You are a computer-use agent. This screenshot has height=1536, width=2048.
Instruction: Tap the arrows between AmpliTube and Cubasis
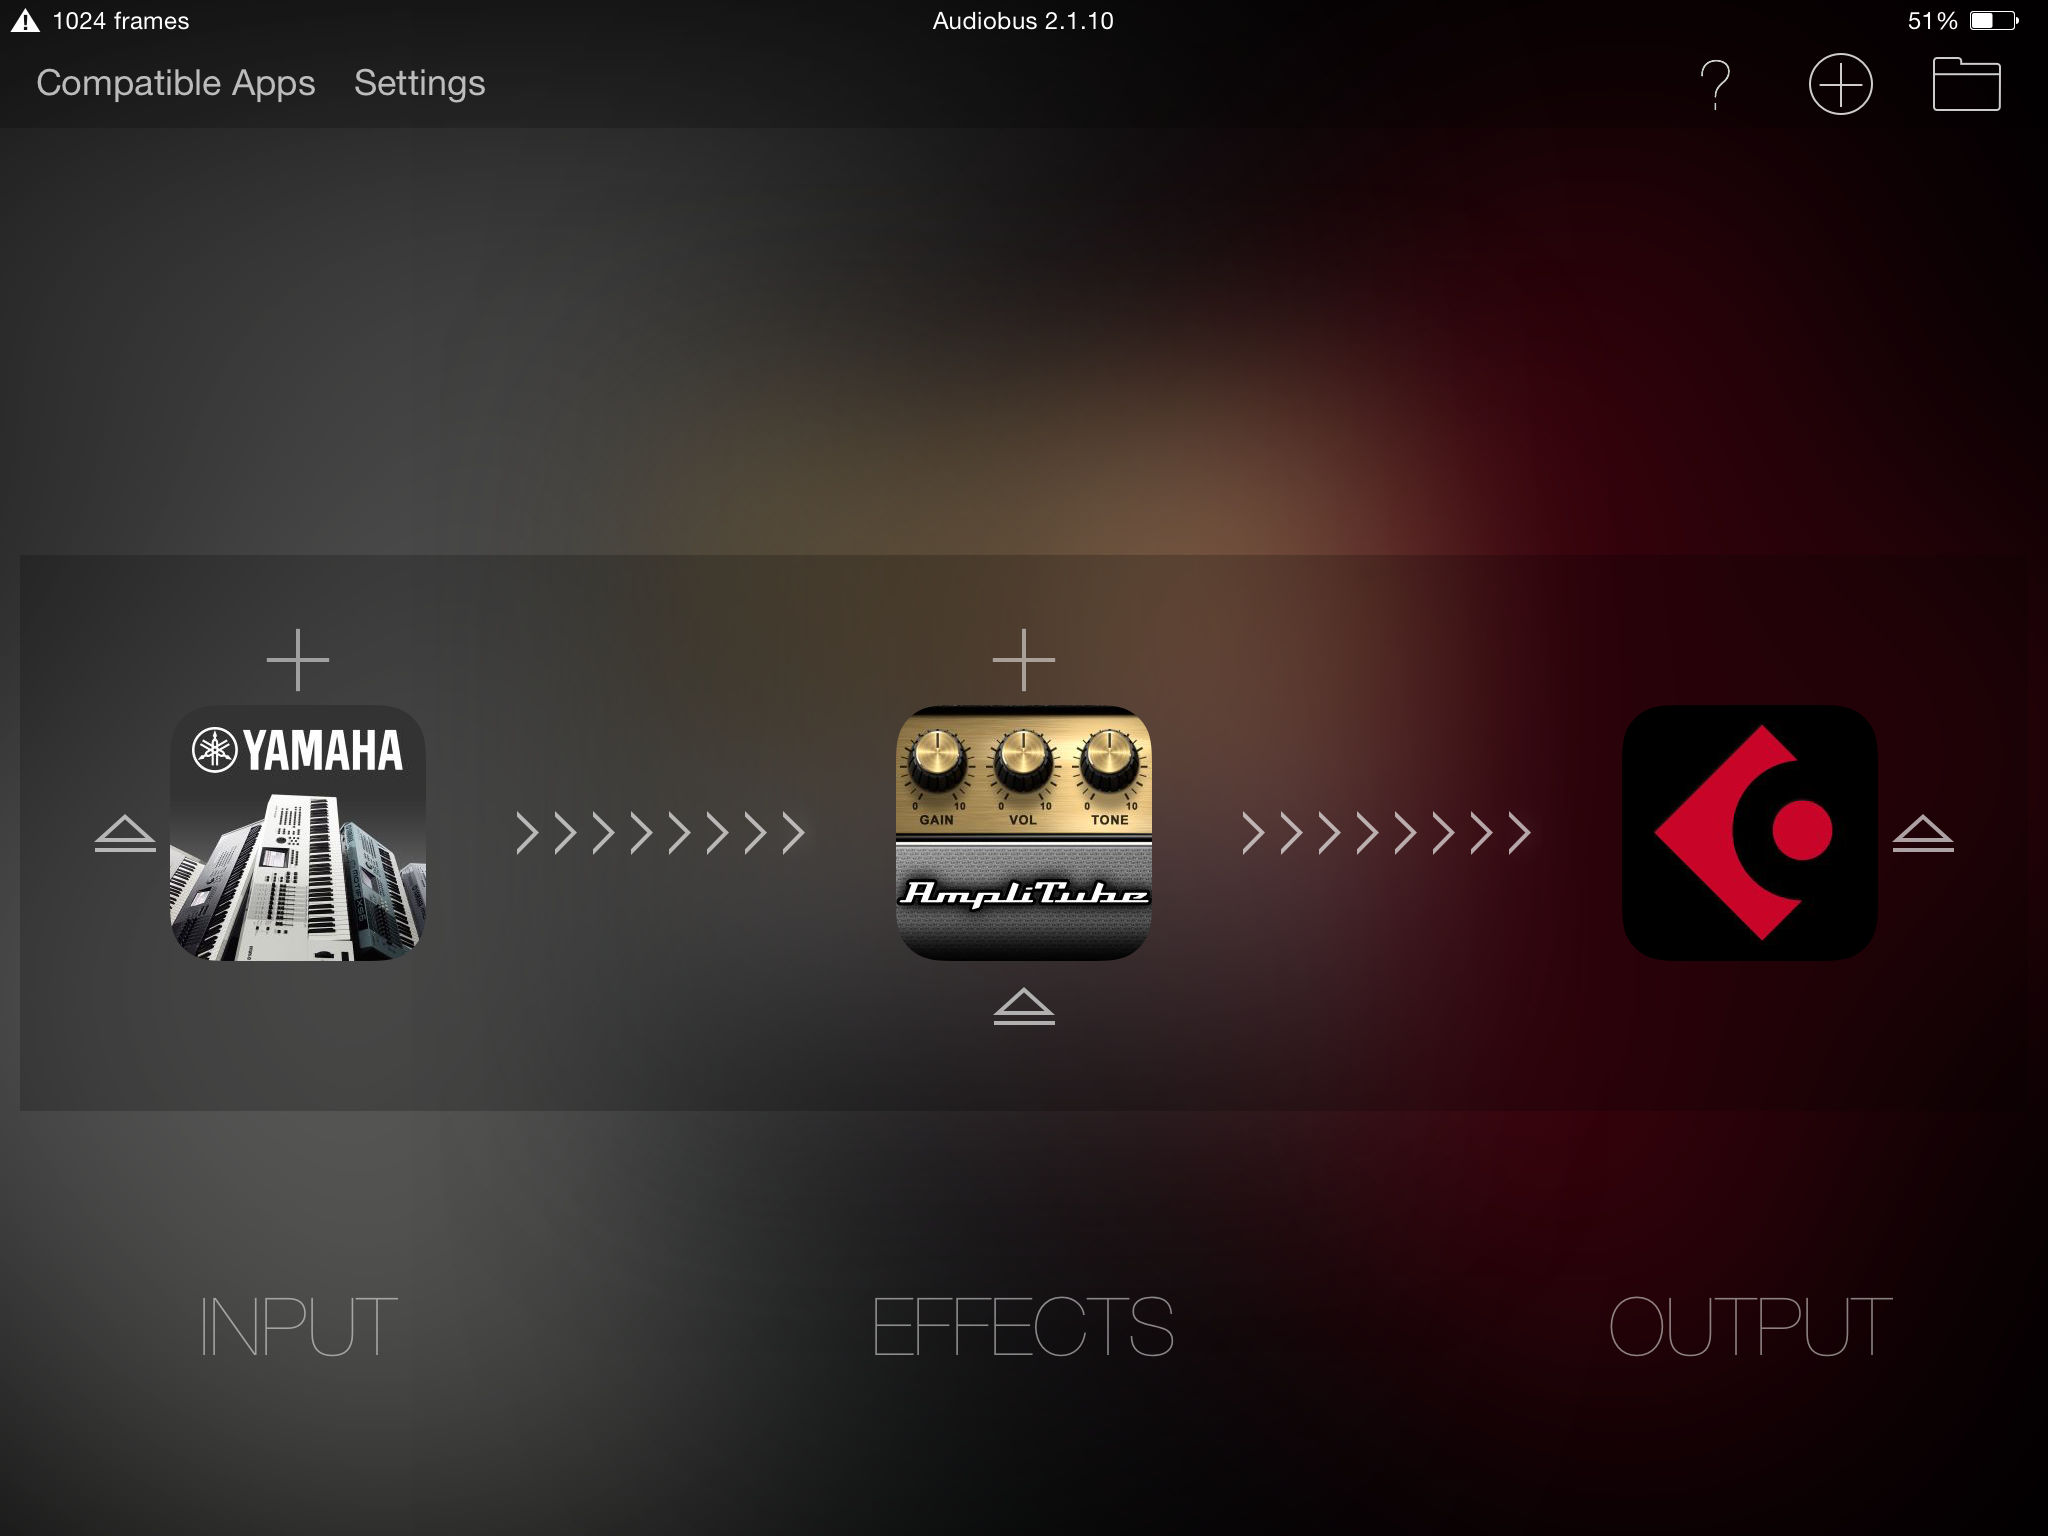pyautogui.click(x=1387, y=833)
